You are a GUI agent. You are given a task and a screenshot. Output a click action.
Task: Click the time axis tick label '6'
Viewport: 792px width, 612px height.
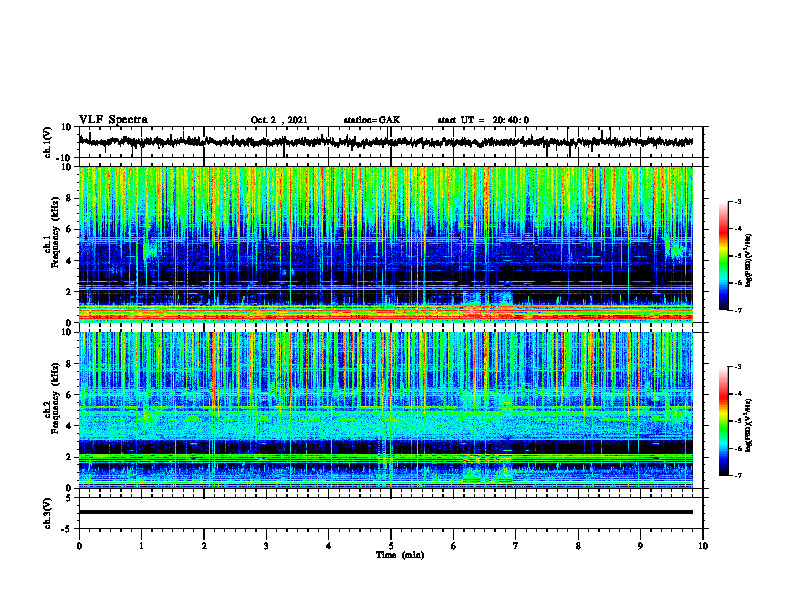454,546
